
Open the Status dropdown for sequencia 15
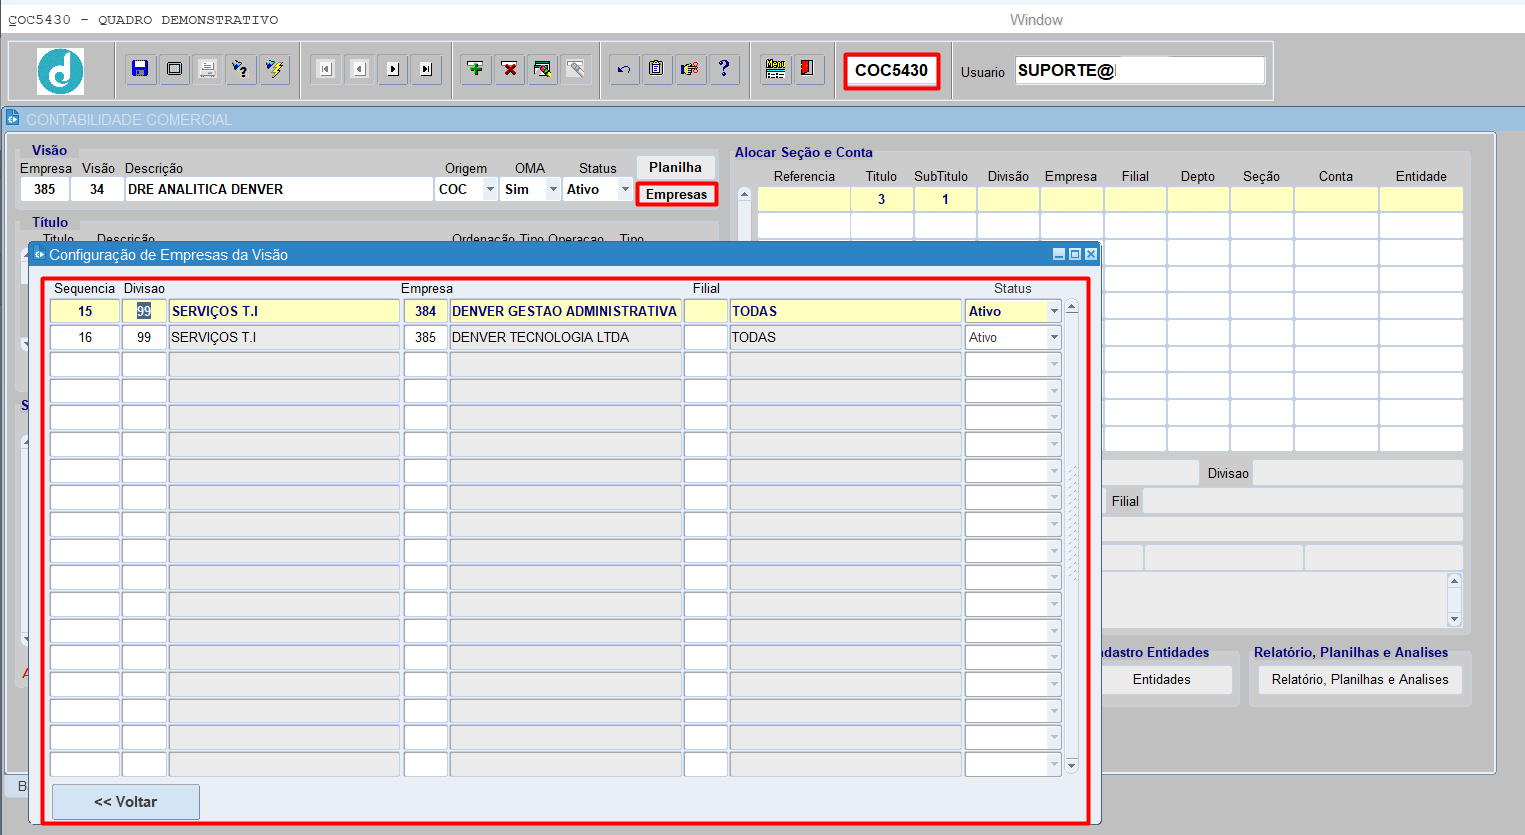(1054, 311)
